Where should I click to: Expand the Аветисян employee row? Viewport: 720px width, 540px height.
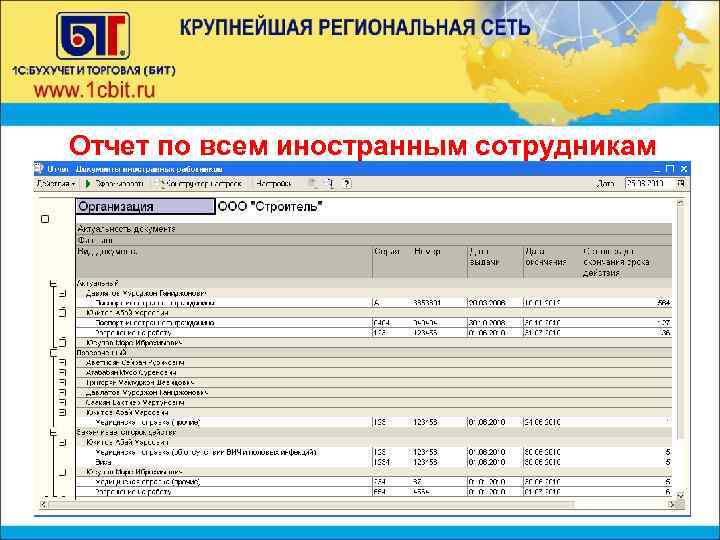tap(63, 363)
